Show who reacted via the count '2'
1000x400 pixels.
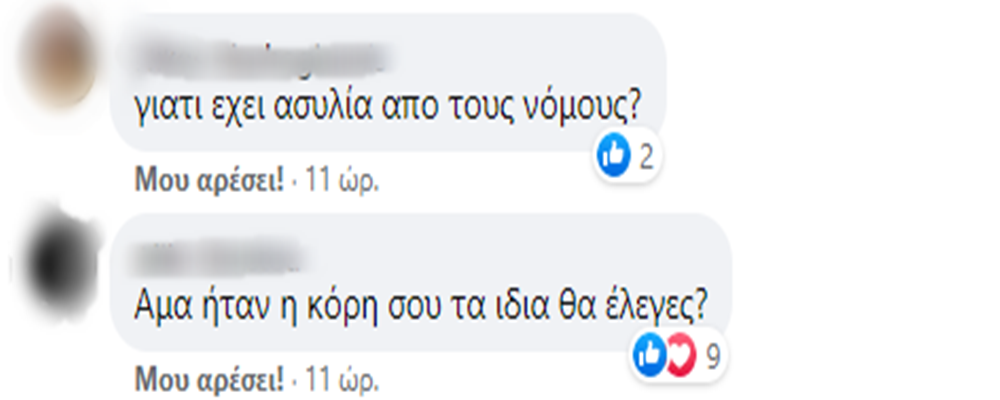pyautogui.click(x=646, y=157)
